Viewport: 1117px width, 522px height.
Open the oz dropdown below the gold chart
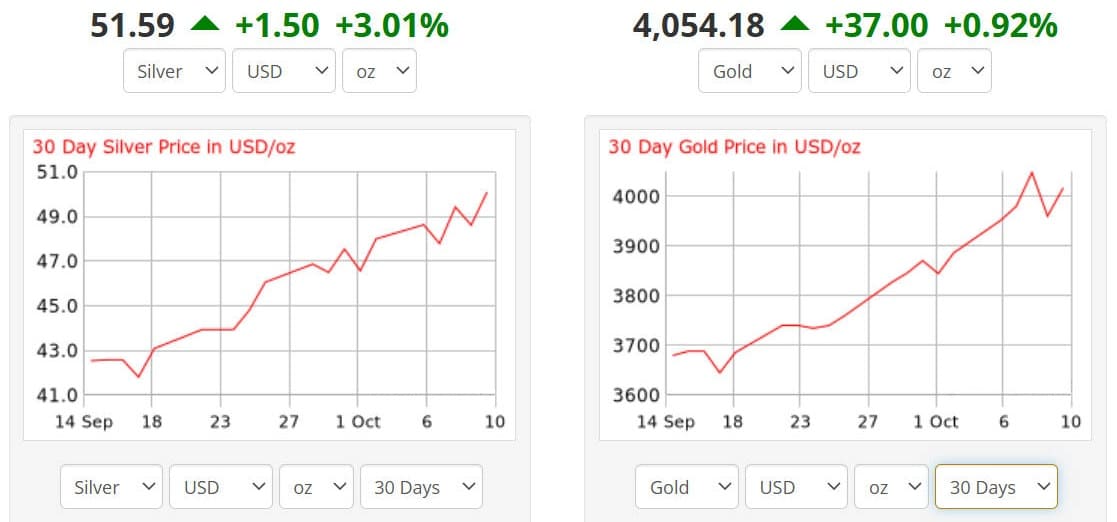click(x=892, y=488)
